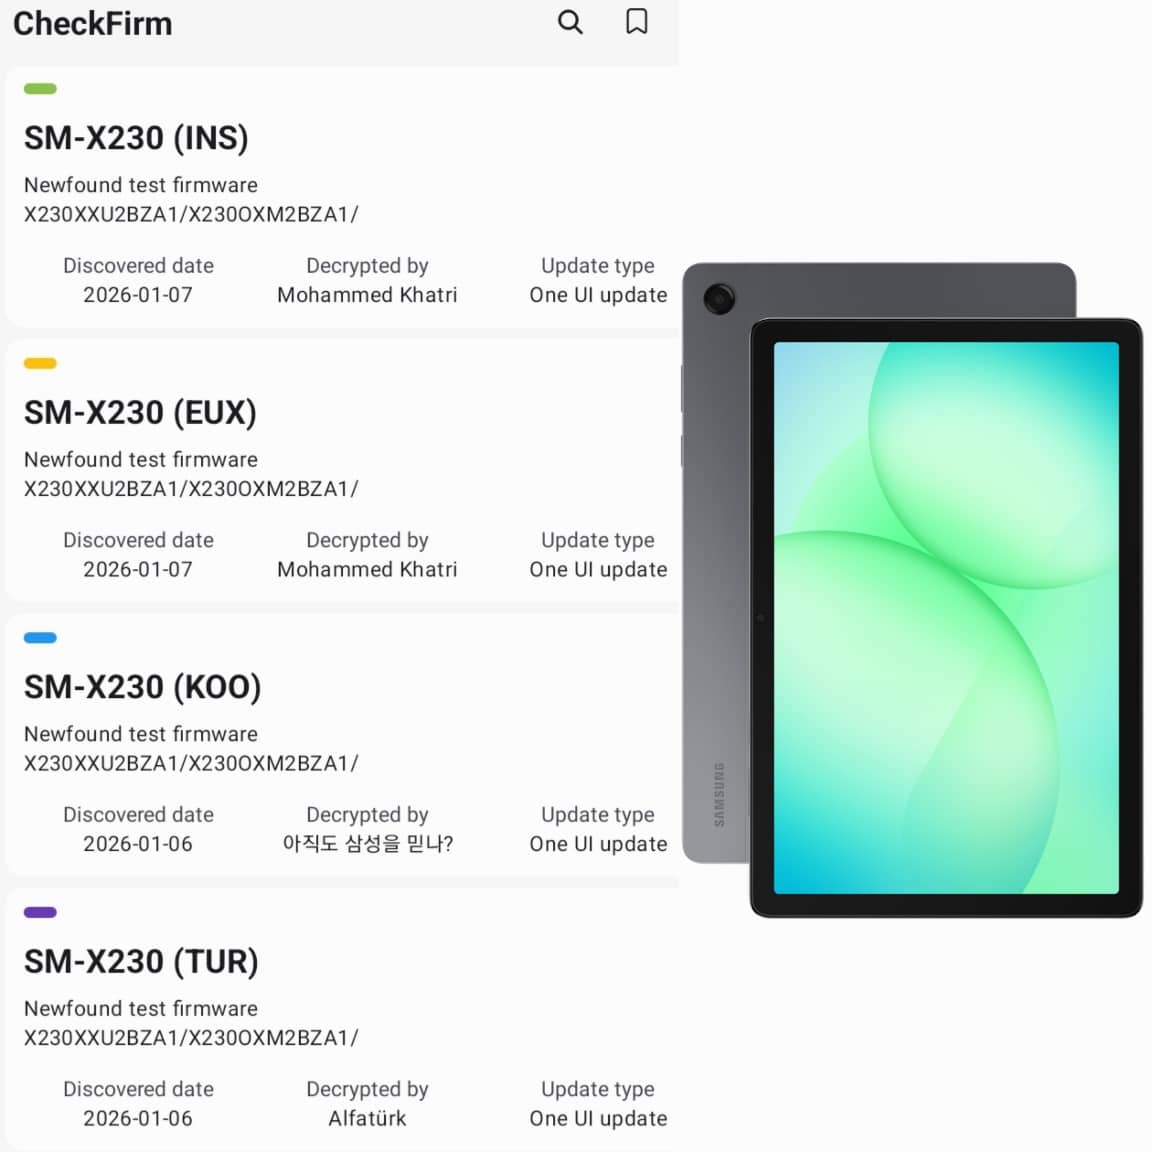Image resolution: width=1152 pixels, height=1152 pixels.
Task: Select the Samsung tablet product image
Action: point(912,590)
